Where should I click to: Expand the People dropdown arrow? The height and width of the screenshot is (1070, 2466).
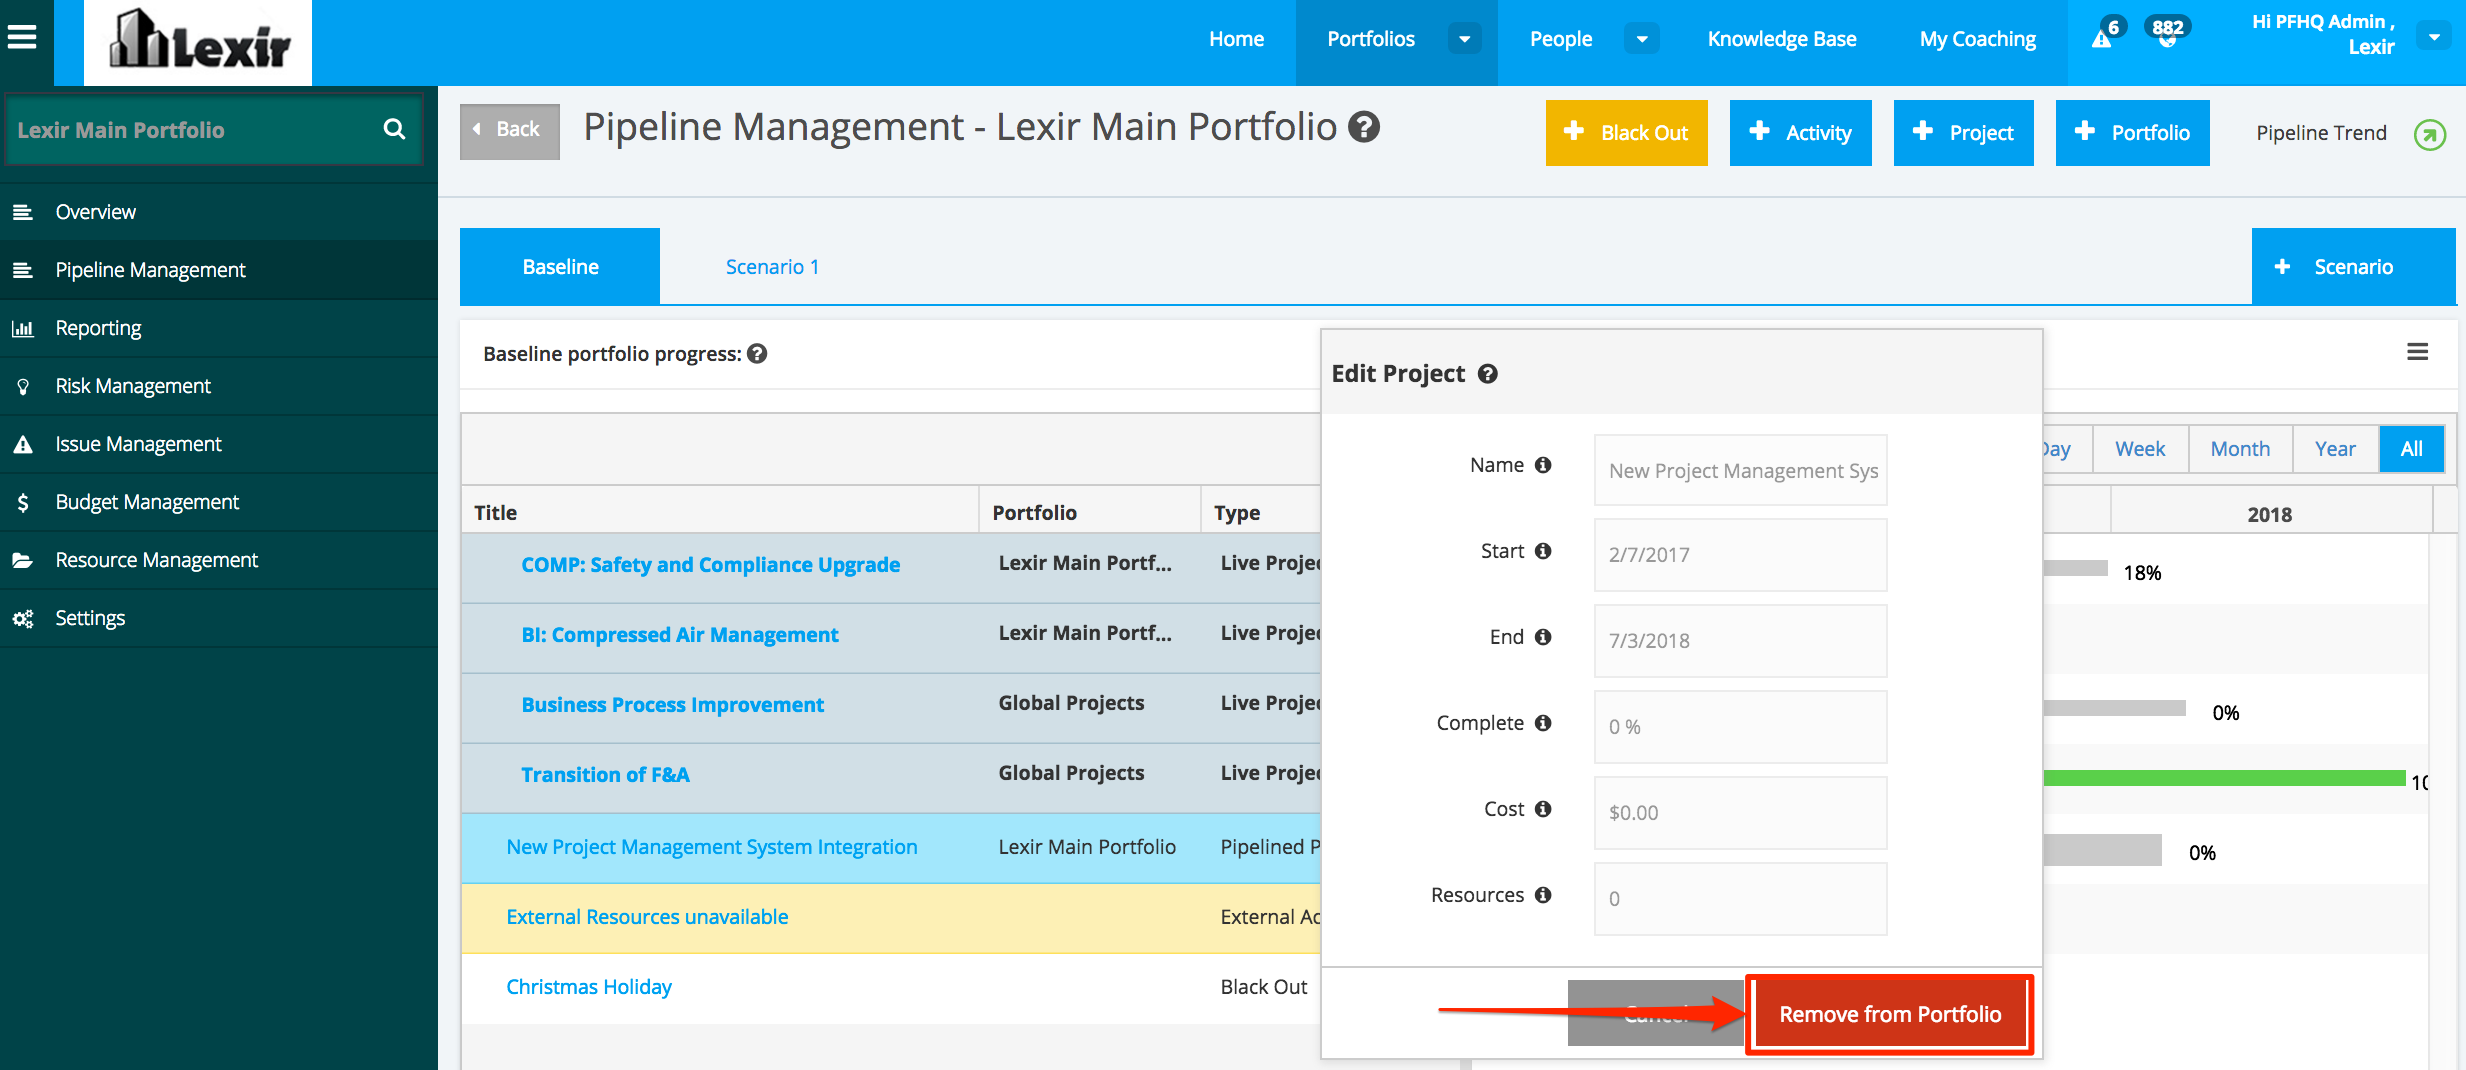pyautogui.click(x=1642, y=39)
